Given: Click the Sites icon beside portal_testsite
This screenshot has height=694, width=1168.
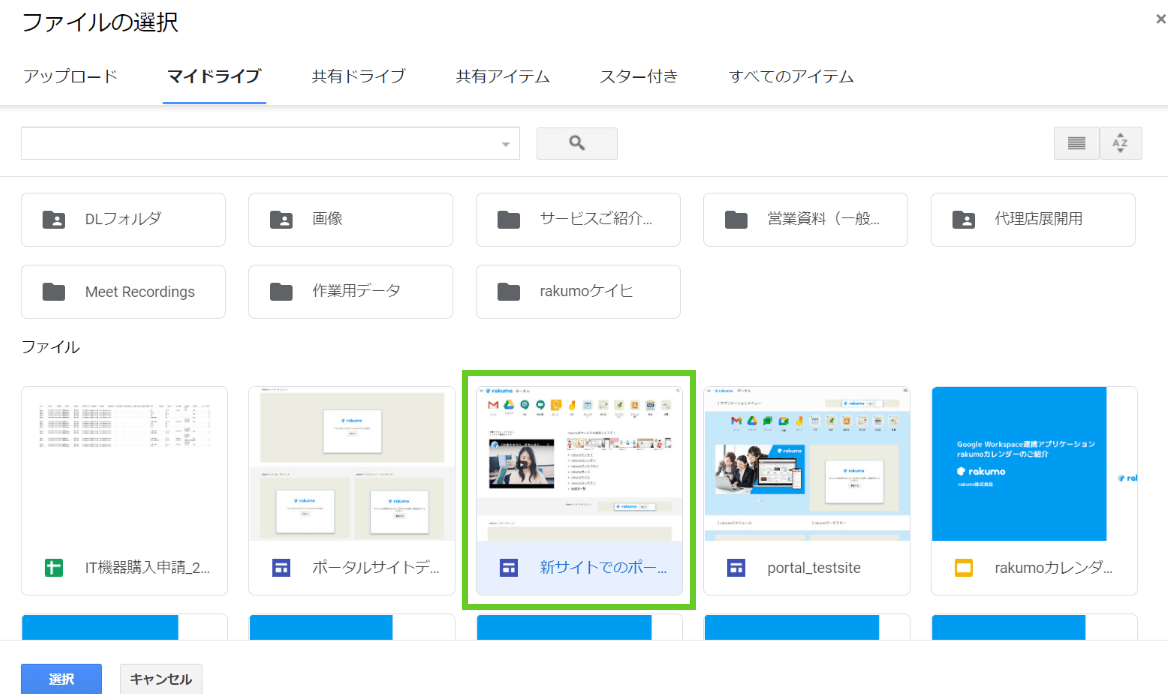Looking at the screenshot, I should (x=736, y=568).
